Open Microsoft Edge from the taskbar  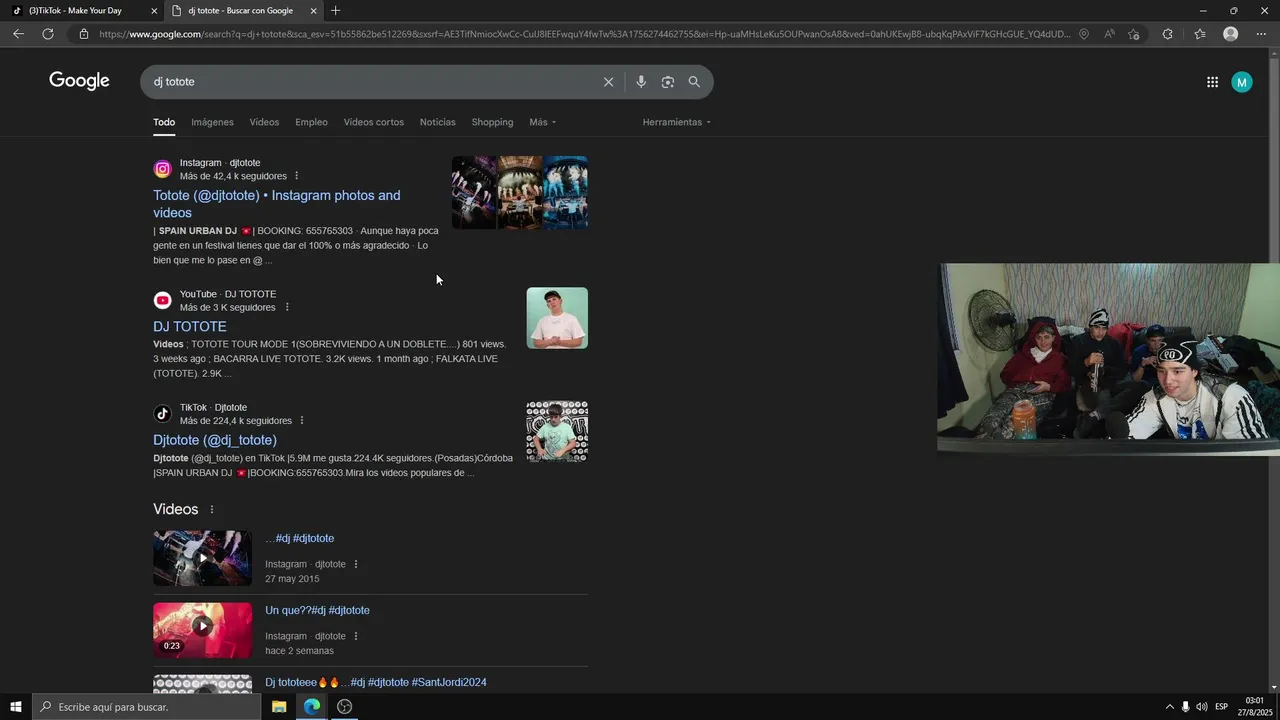[x=312, y=707]
